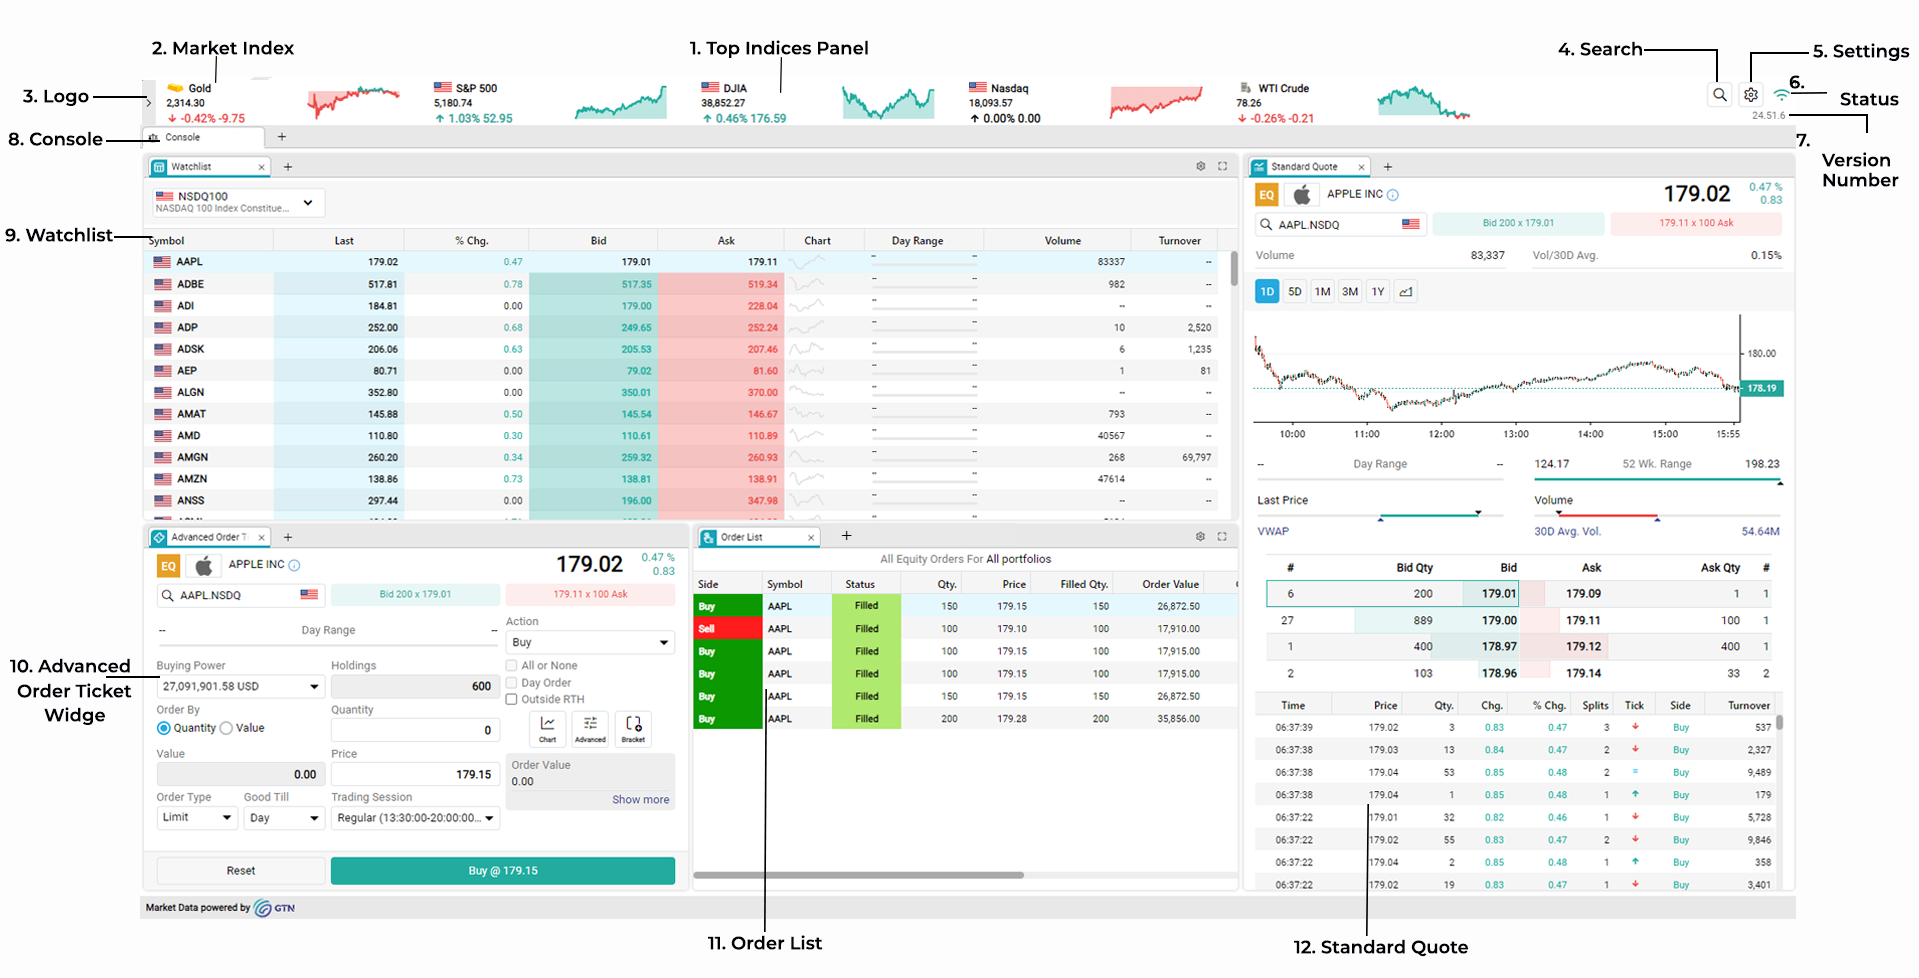Screen dimensions: 1919x978
Task: Check the Outside RTH option
Action: (x=512, y=700)
